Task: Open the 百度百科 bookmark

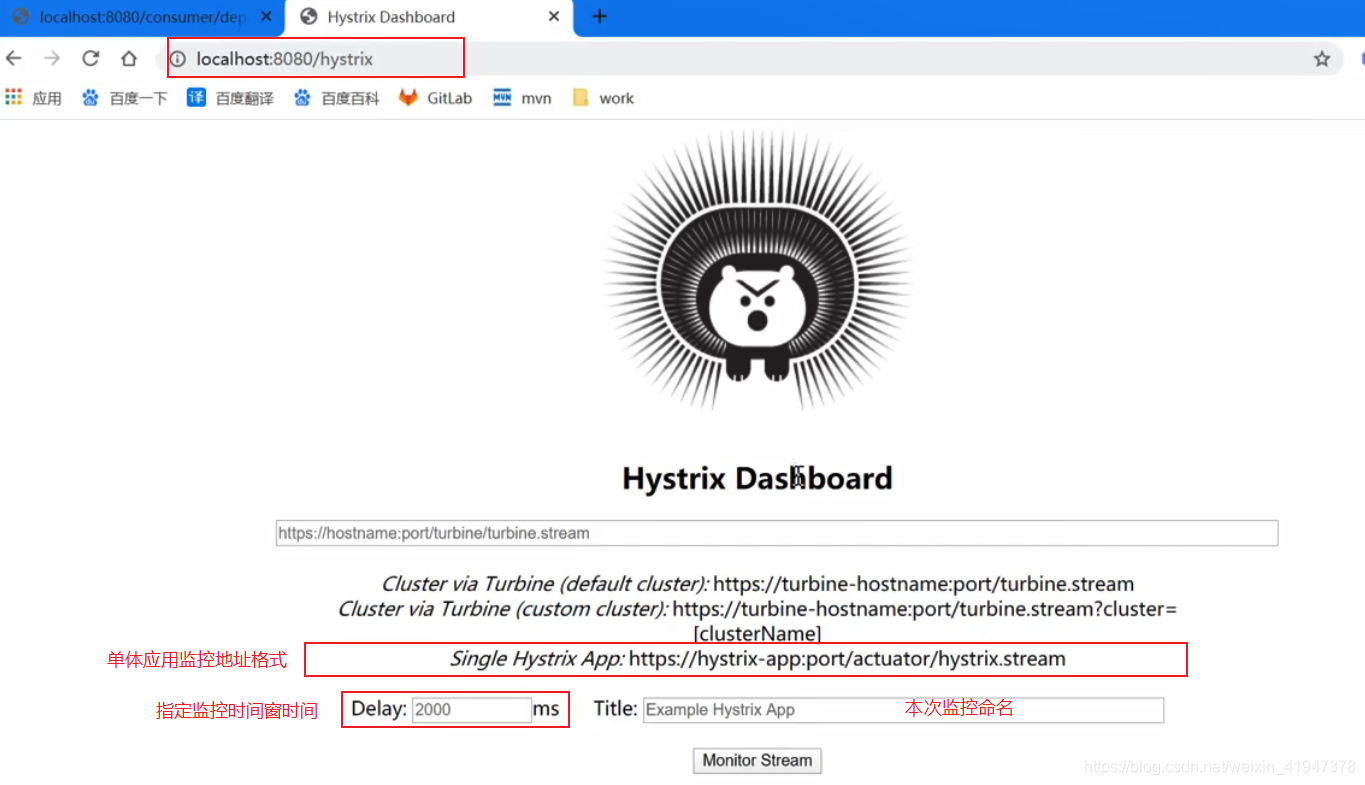Action: click(x=337, y=98)
